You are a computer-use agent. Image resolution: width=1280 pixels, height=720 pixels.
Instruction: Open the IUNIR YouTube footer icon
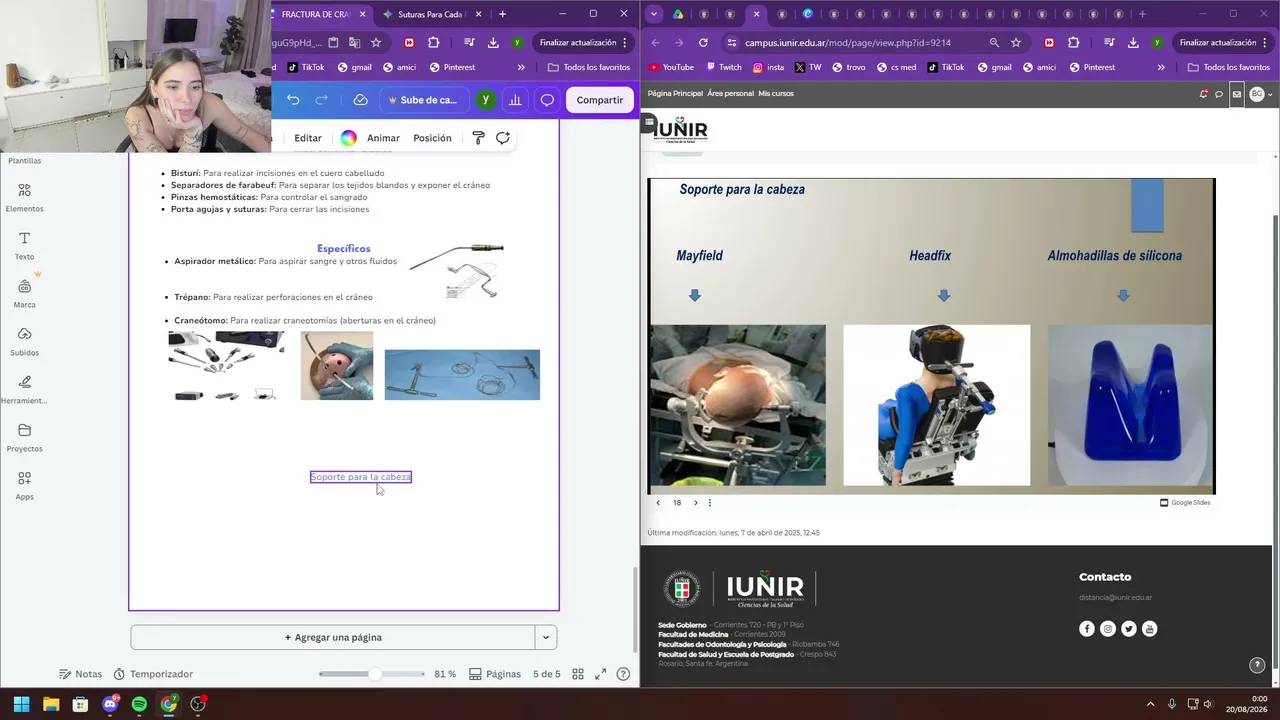1150,629
